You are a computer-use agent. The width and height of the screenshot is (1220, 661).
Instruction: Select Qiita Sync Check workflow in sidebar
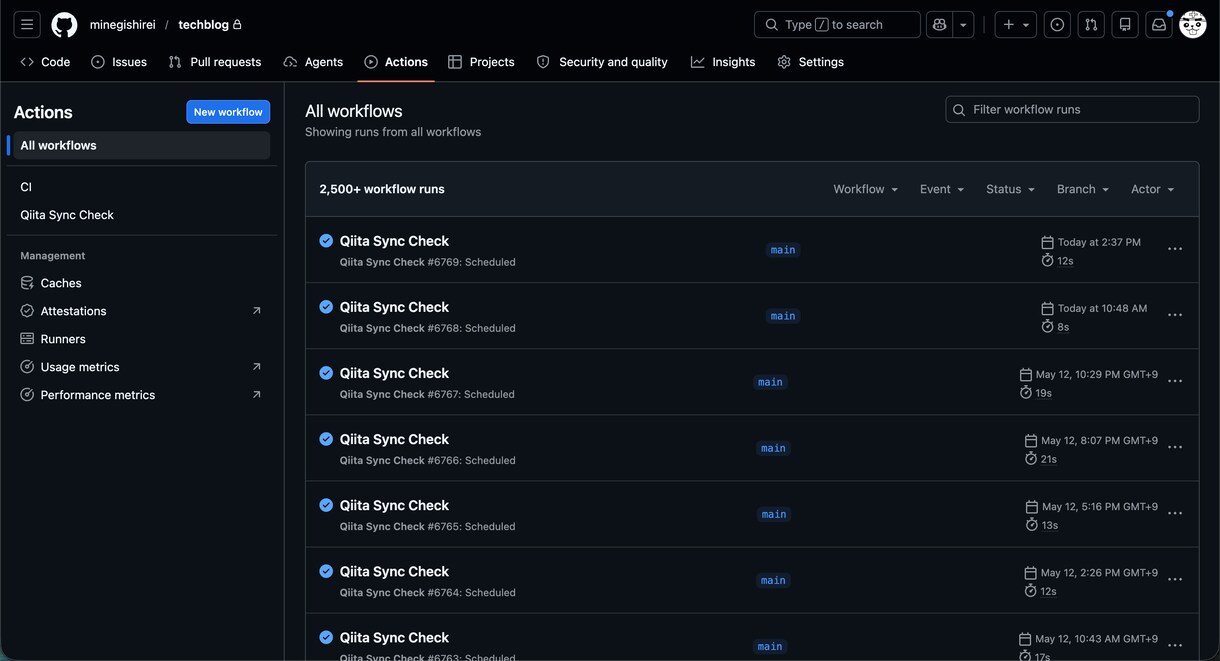pyautogui.click(x=67, y=215)
